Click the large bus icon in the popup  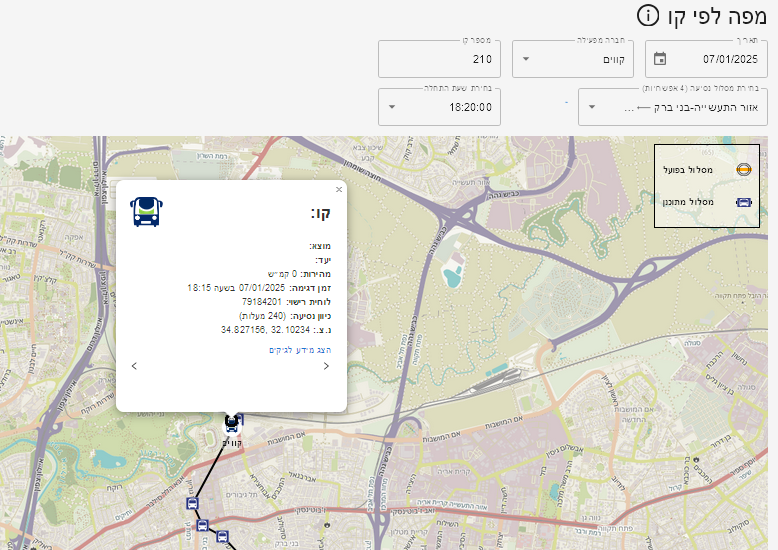[146, 212]
